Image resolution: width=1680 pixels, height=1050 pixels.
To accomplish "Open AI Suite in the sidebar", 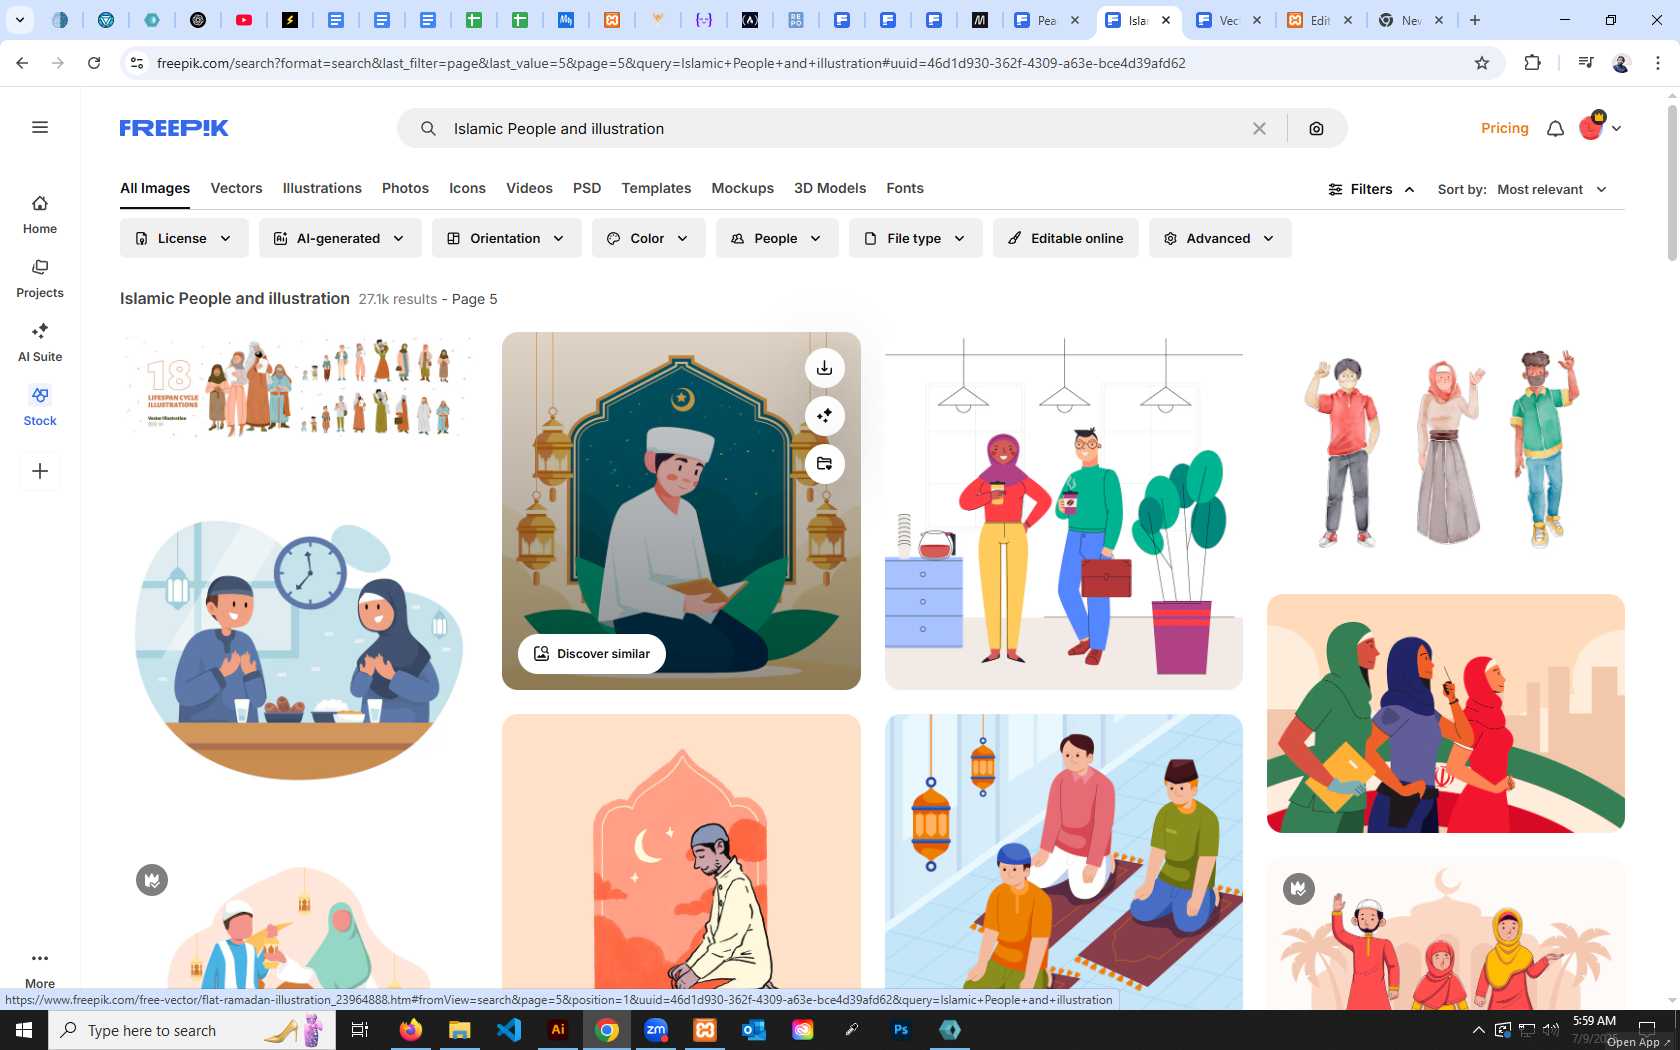I will [40, 343].
